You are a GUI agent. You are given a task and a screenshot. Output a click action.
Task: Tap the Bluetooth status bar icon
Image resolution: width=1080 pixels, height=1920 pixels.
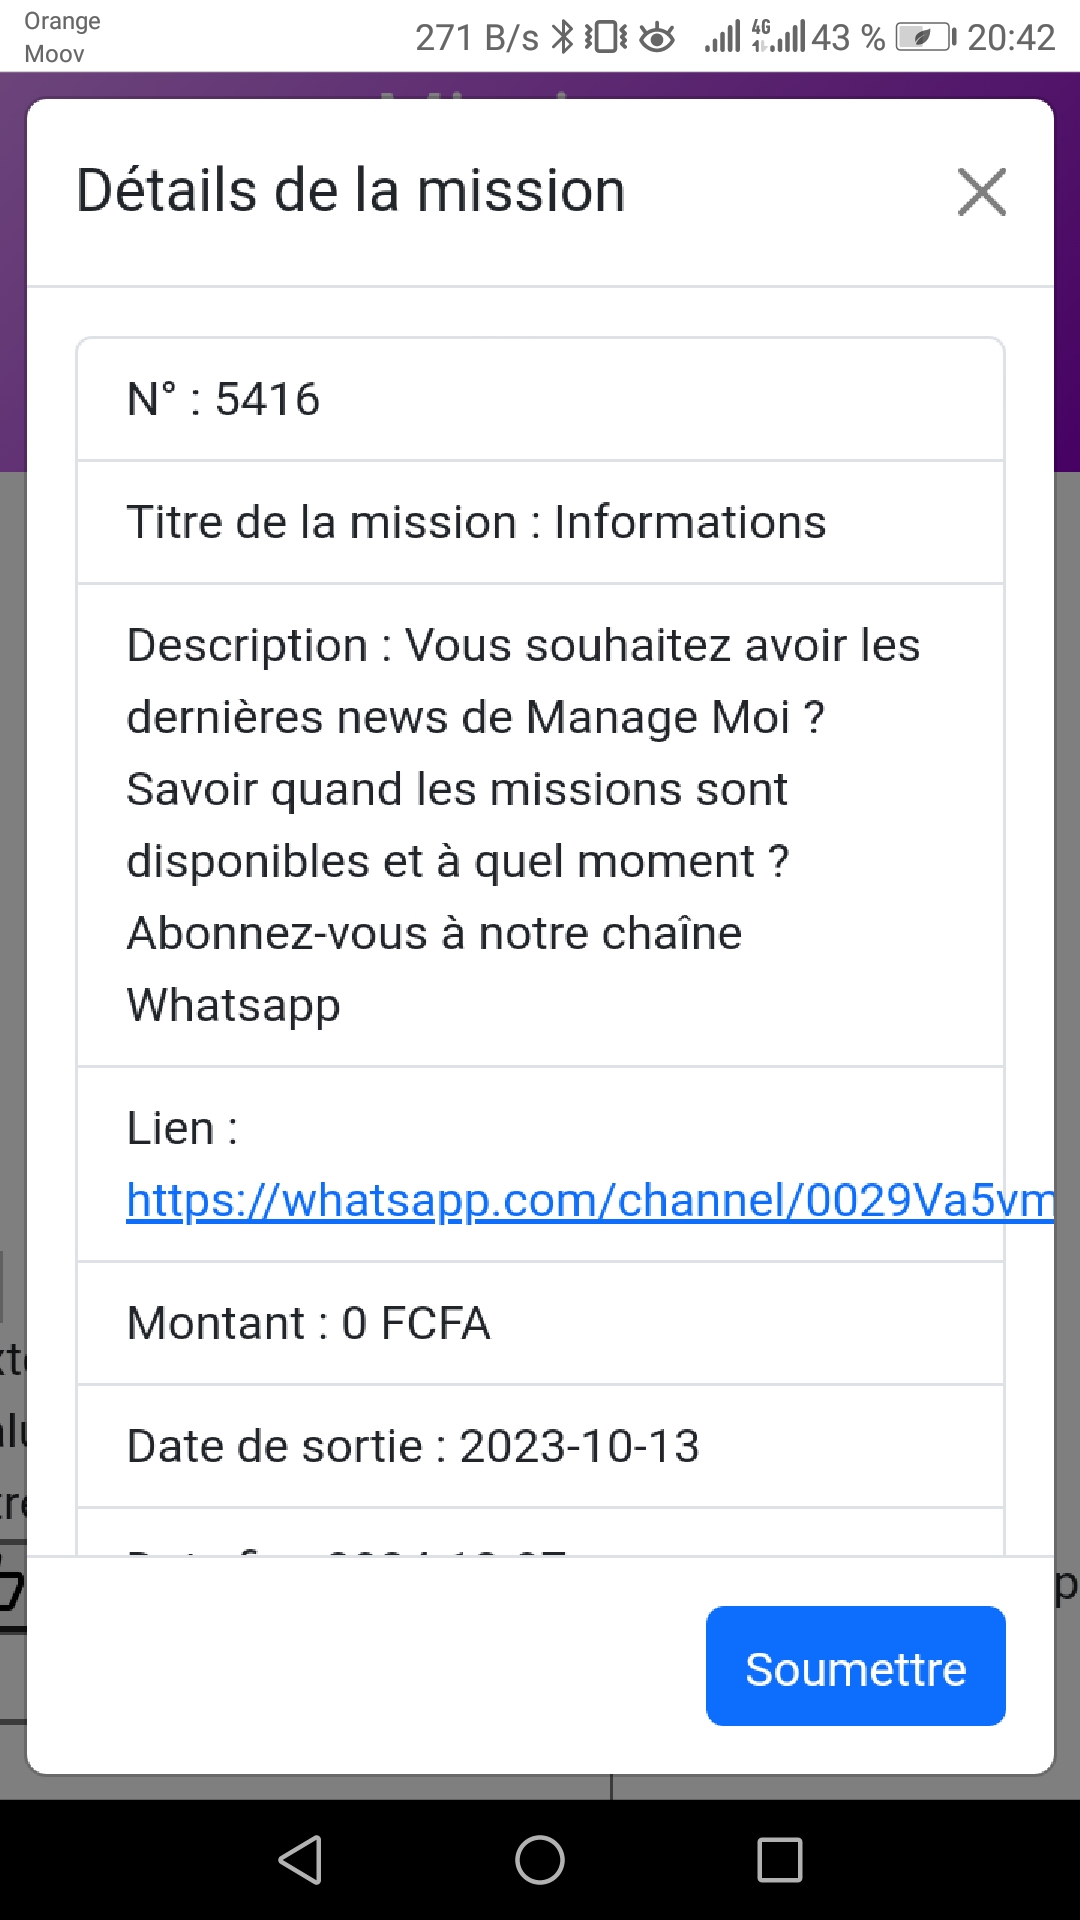pos(564,38)
